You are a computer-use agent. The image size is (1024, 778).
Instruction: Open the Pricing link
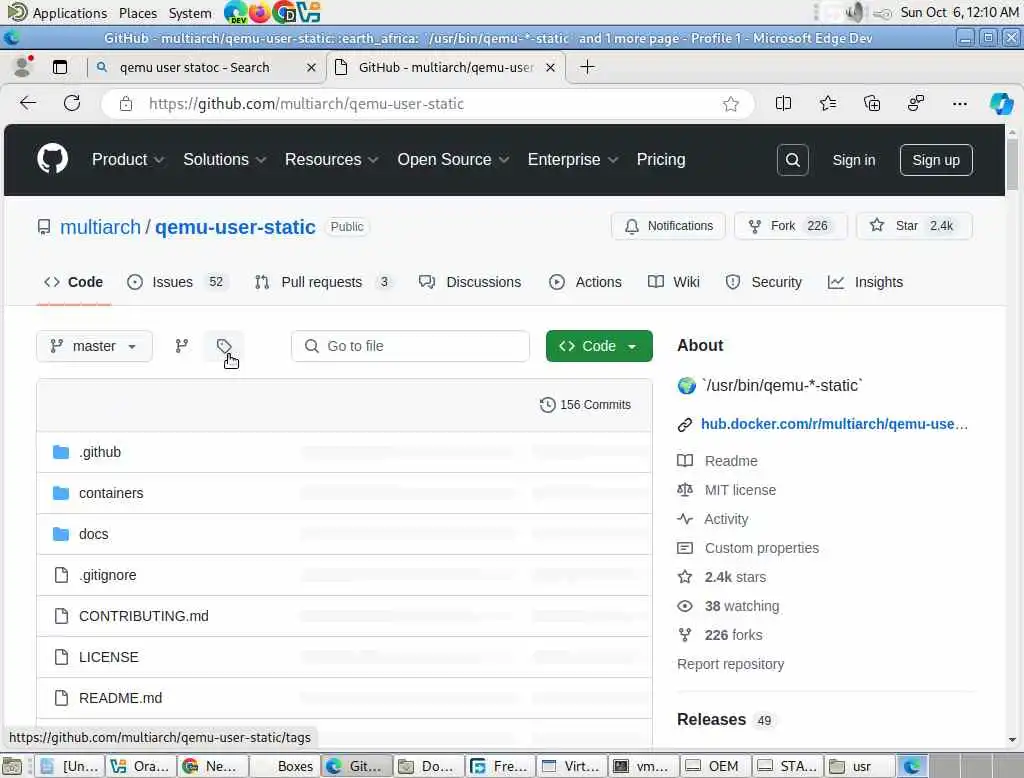[661, 159]
